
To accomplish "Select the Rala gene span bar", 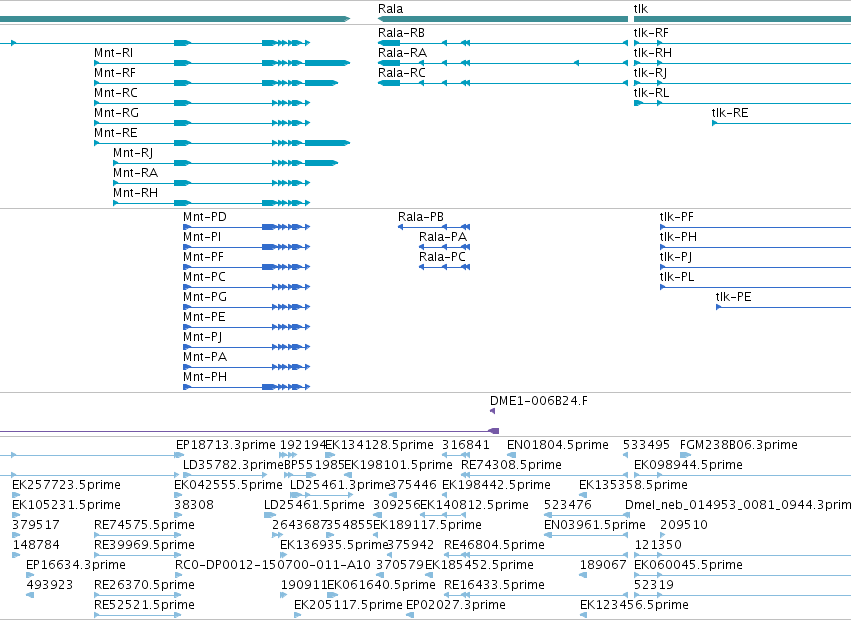I will coord(503,20).
